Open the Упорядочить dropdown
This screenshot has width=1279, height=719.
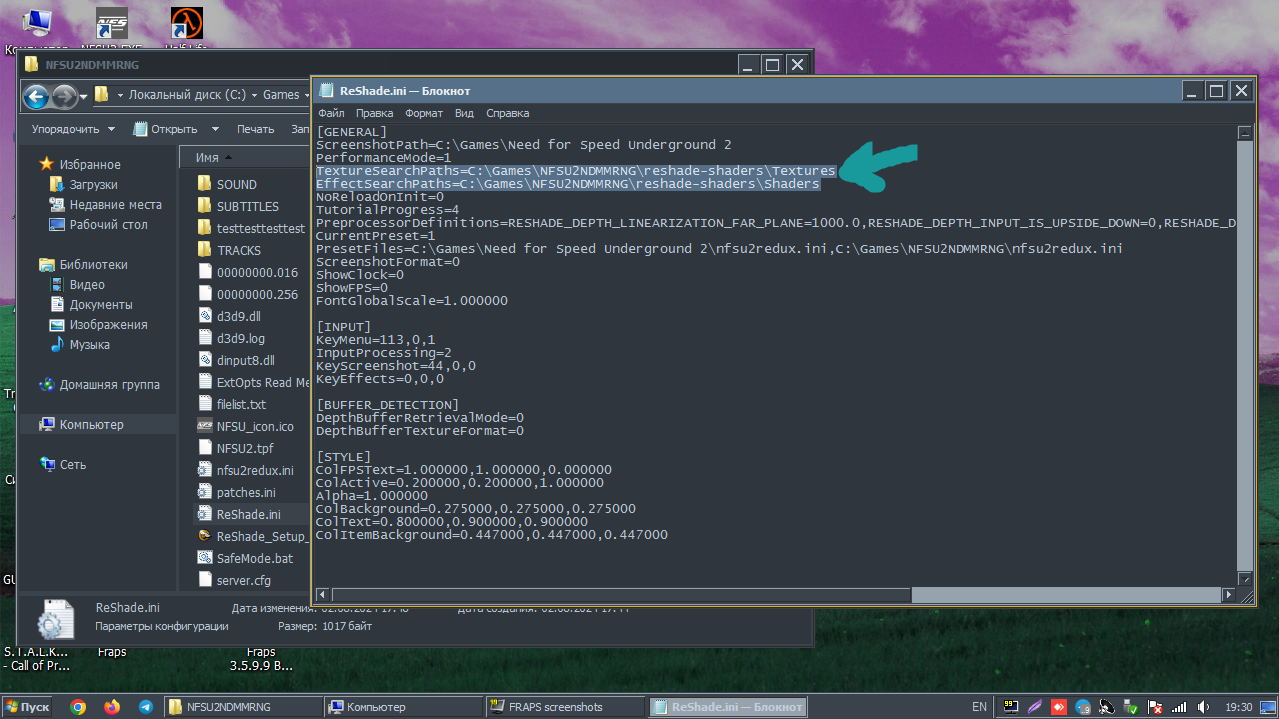pos(73,129)
